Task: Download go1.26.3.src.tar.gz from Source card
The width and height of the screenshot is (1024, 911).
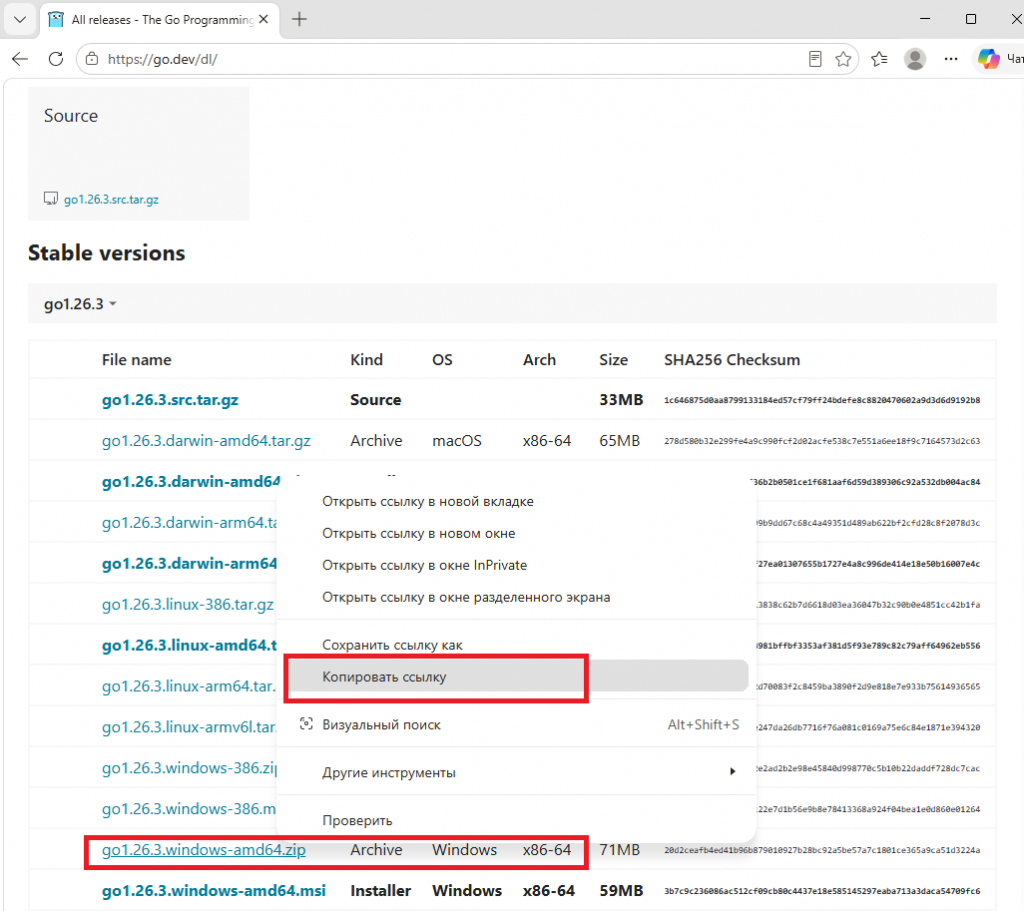Action: 111,199
